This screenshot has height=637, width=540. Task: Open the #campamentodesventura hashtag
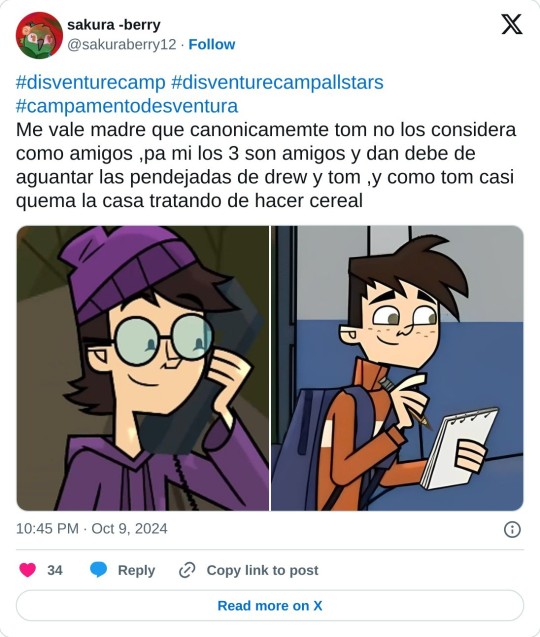pos(127,106)
